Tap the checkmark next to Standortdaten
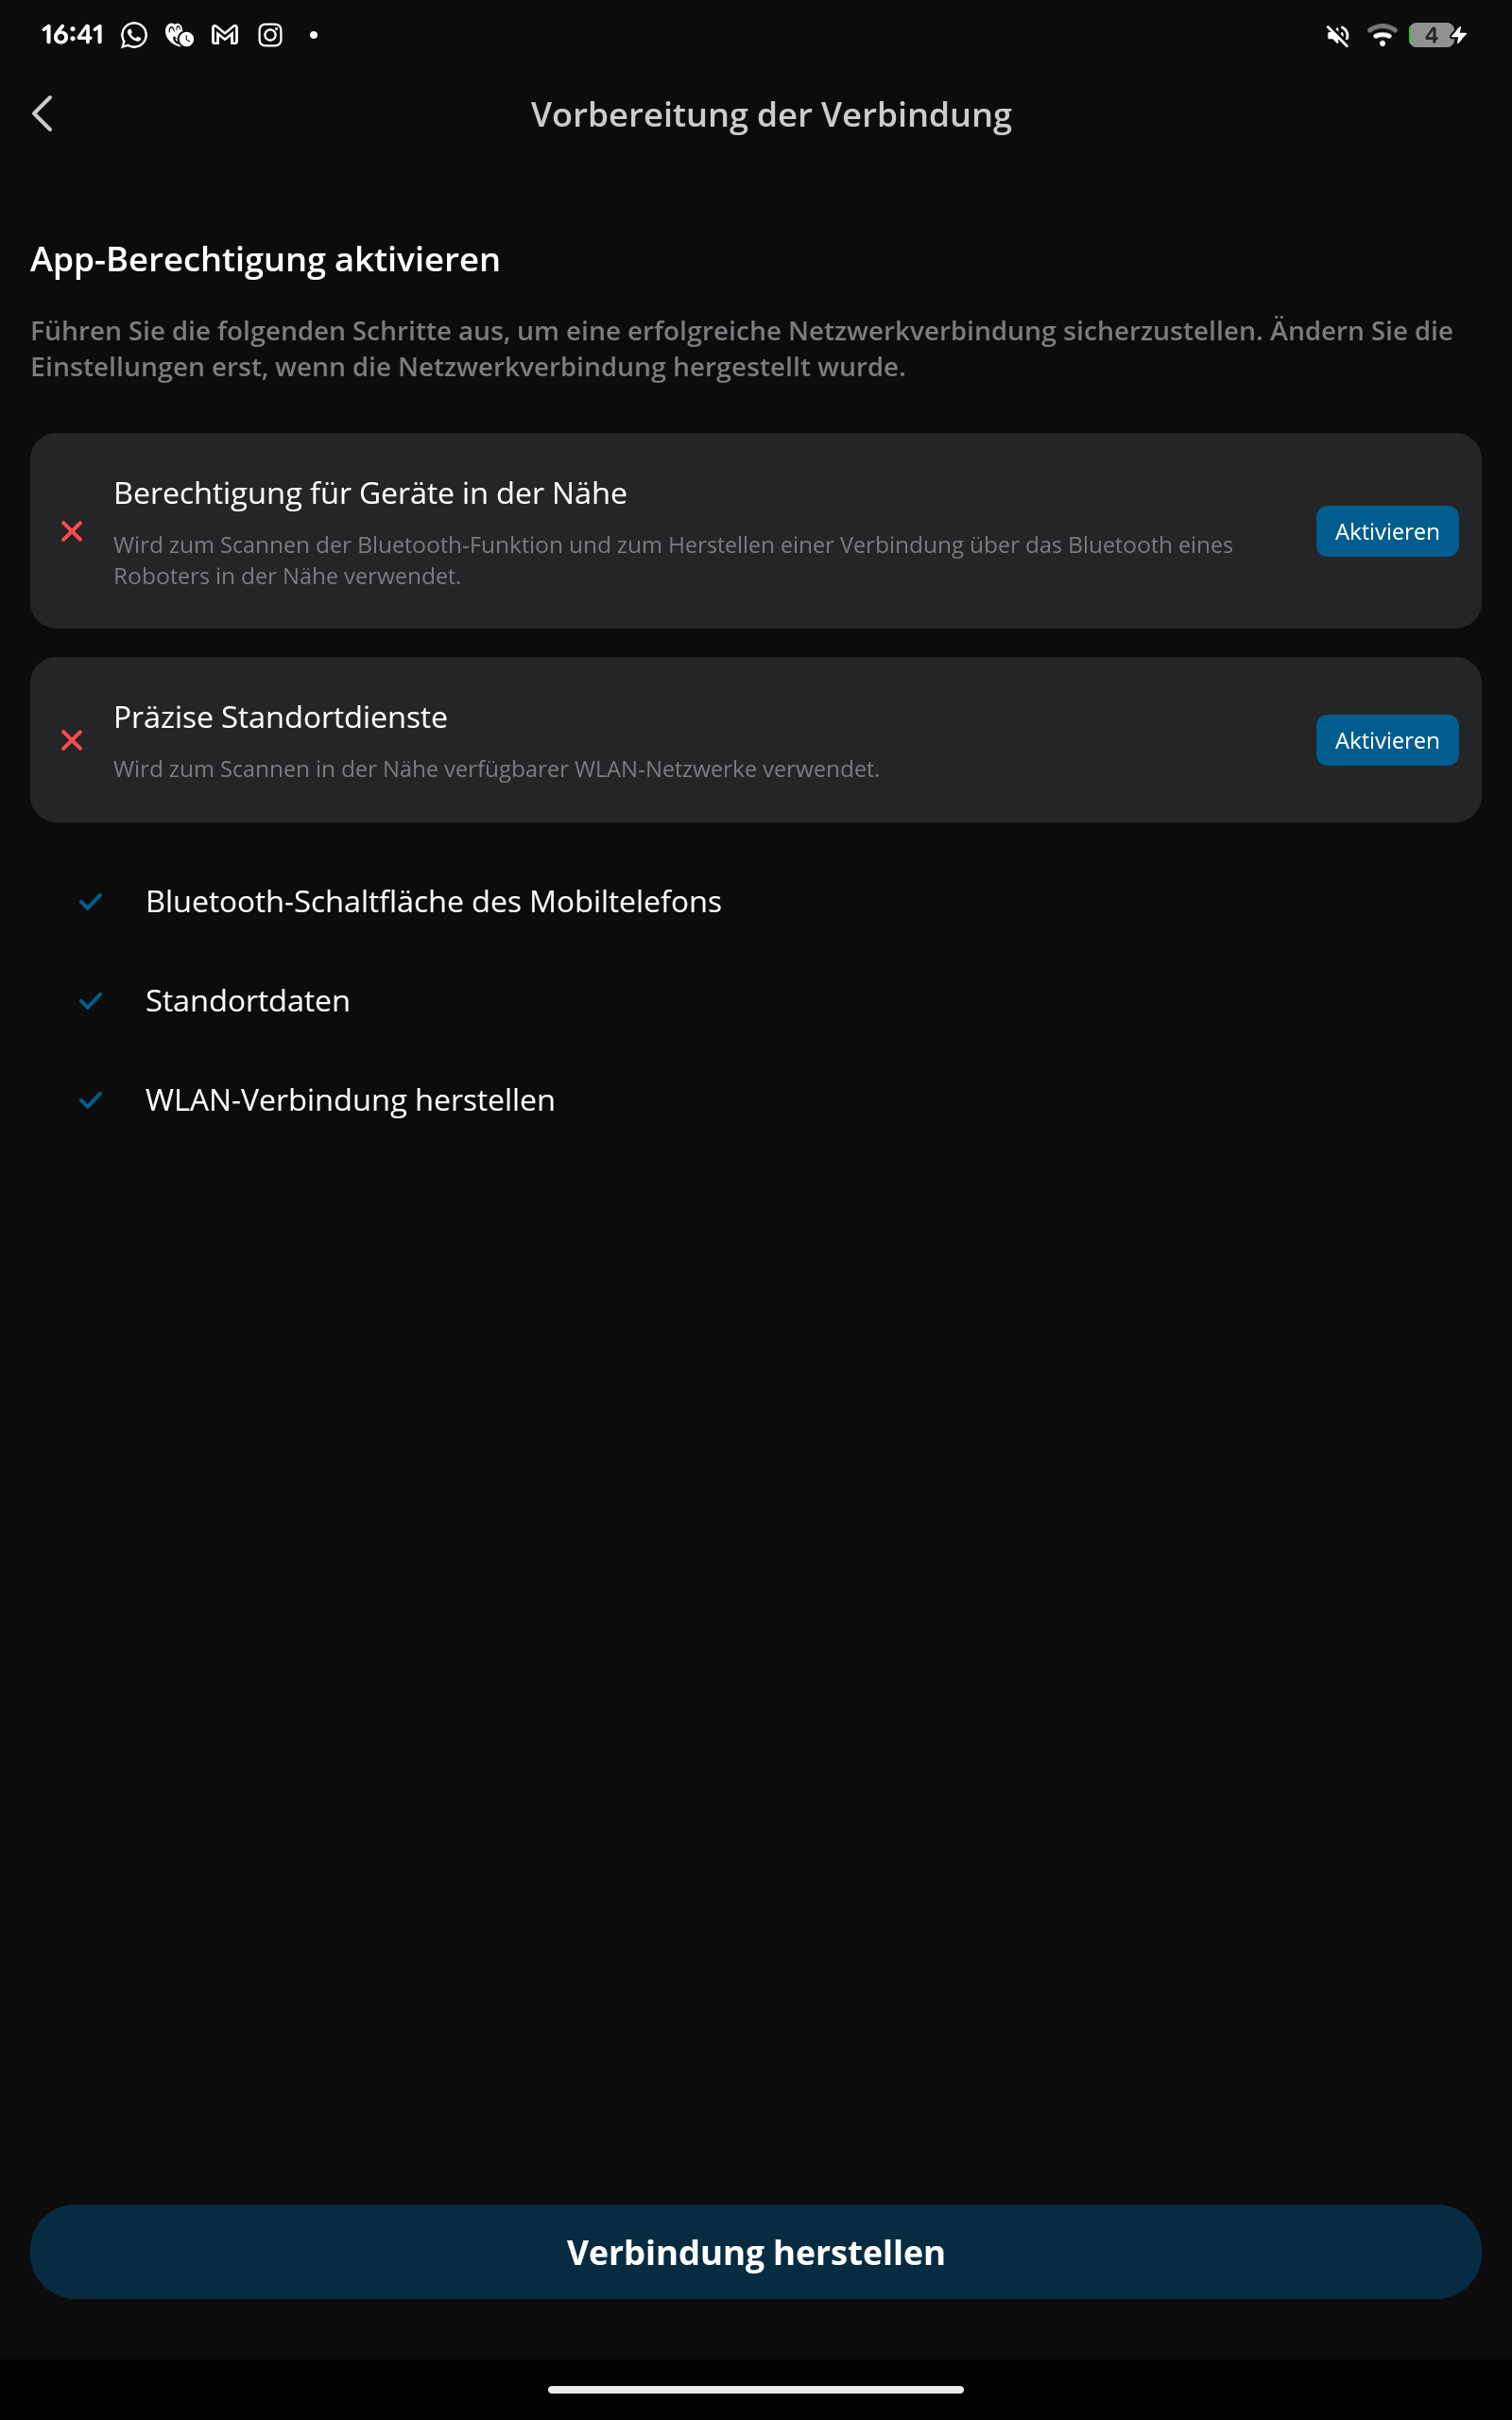Image resolution: width=1512 pixels, height=2420 pixels. 91,1001
